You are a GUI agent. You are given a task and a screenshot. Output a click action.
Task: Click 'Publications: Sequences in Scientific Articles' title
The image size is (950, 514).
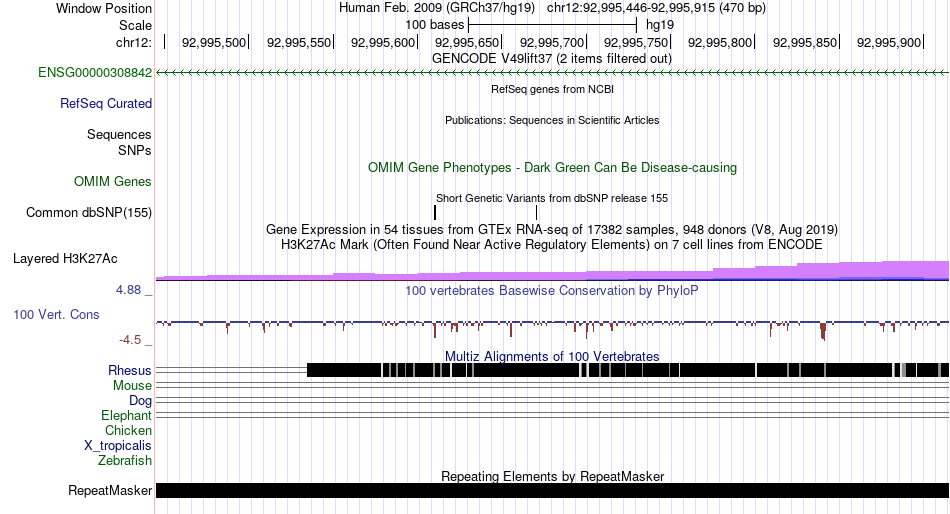point(552,120)
